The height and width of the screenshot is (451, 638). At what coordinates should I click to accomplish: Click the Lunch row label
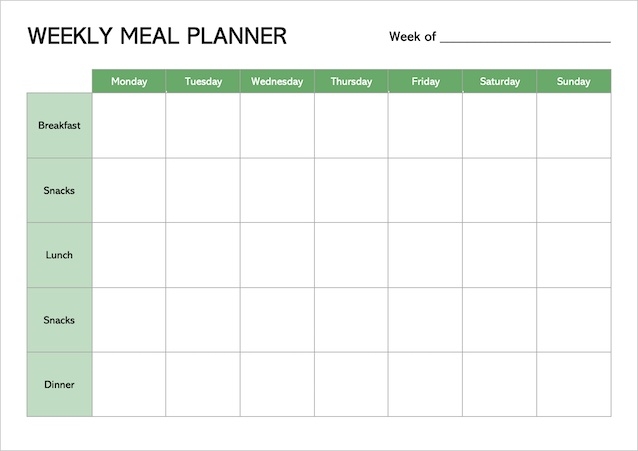59,255
